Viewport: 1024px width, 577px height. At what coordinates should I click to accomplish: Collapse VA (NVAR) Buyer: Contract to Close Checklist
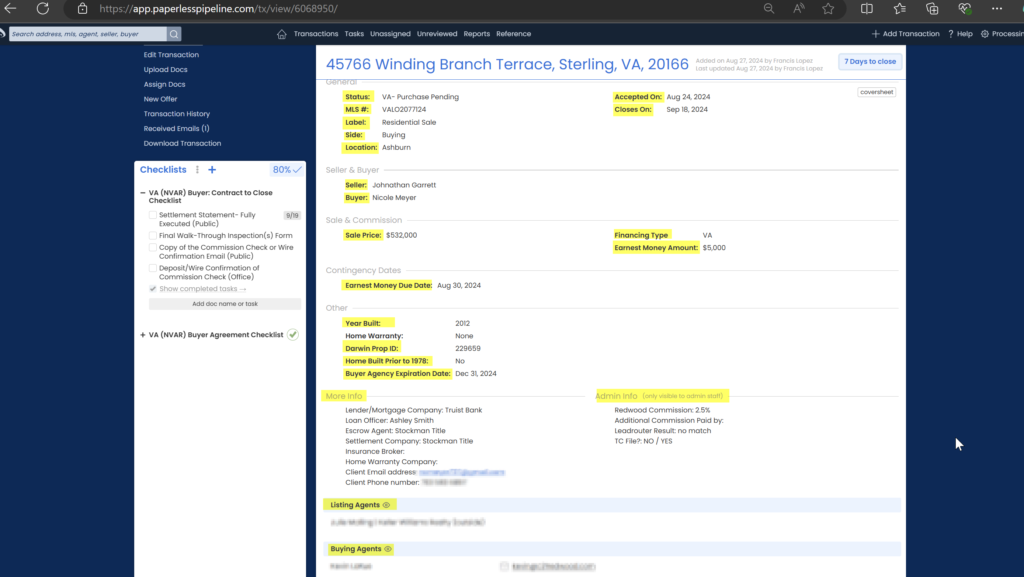[x=143, y=193]
